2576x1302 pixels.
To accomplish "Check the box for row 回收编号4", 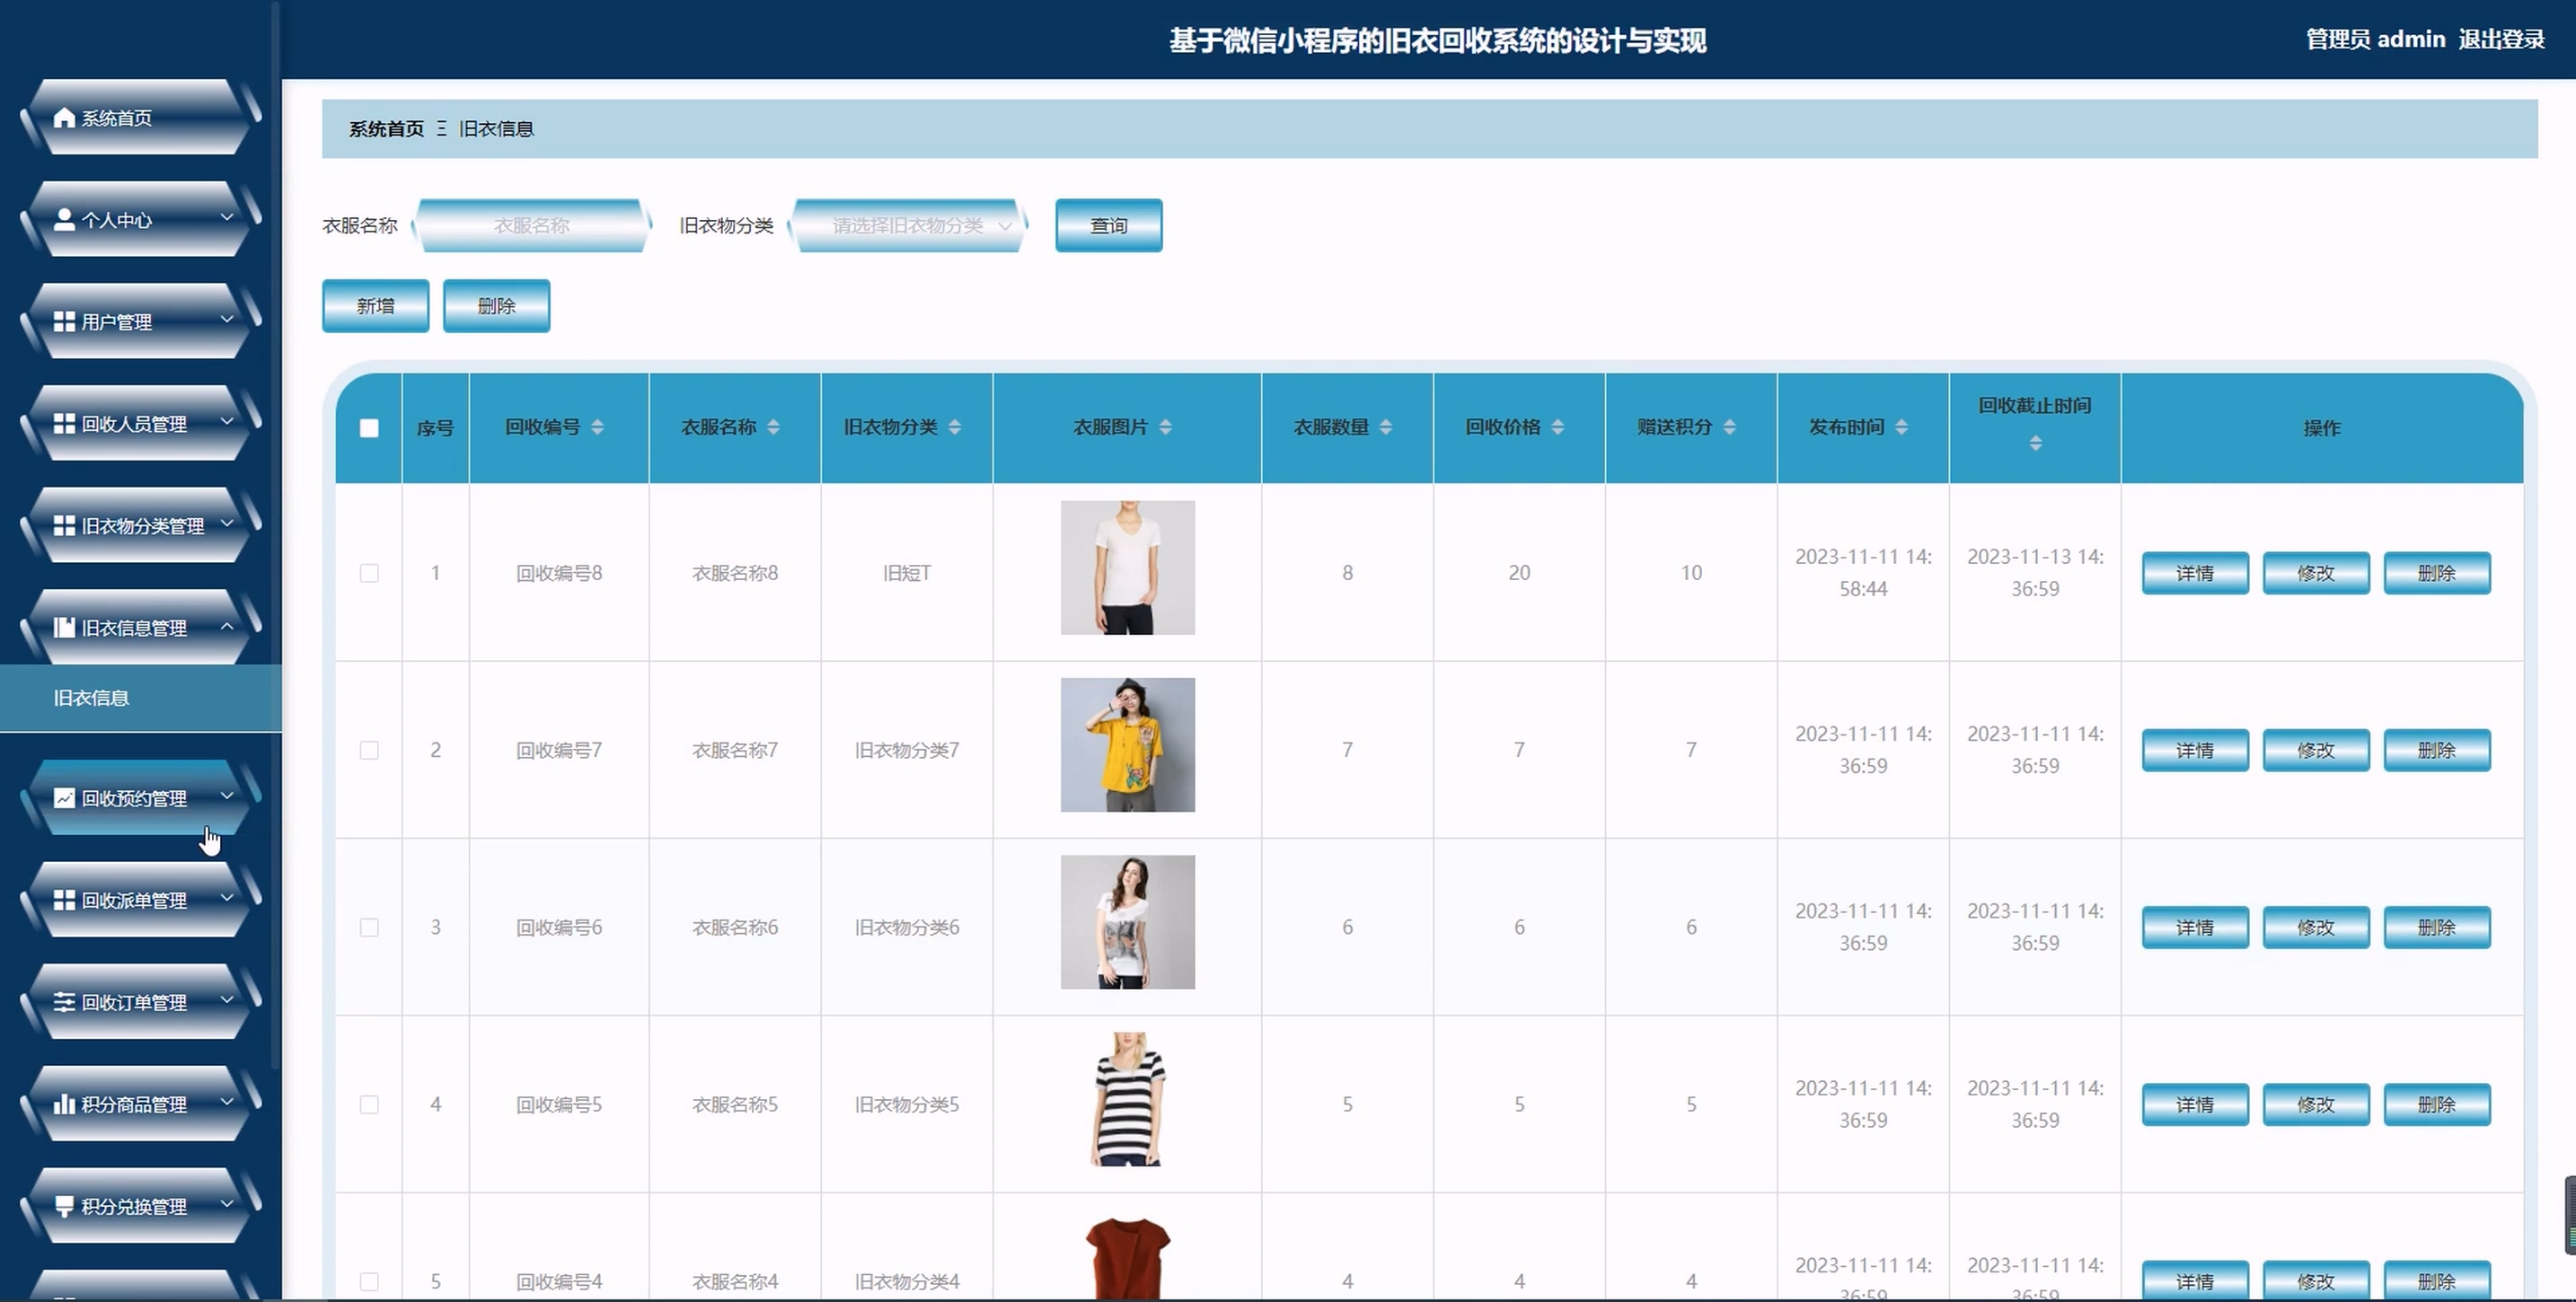I will 369,1281.
